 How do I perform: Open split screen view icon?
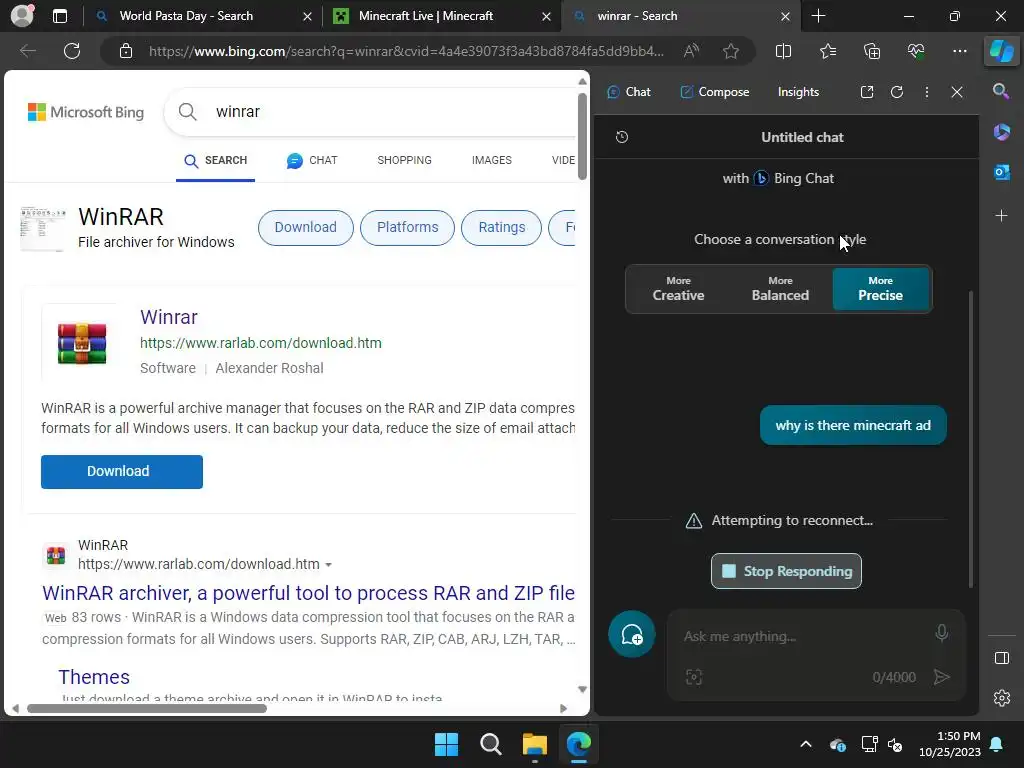[x=783, y=51]
